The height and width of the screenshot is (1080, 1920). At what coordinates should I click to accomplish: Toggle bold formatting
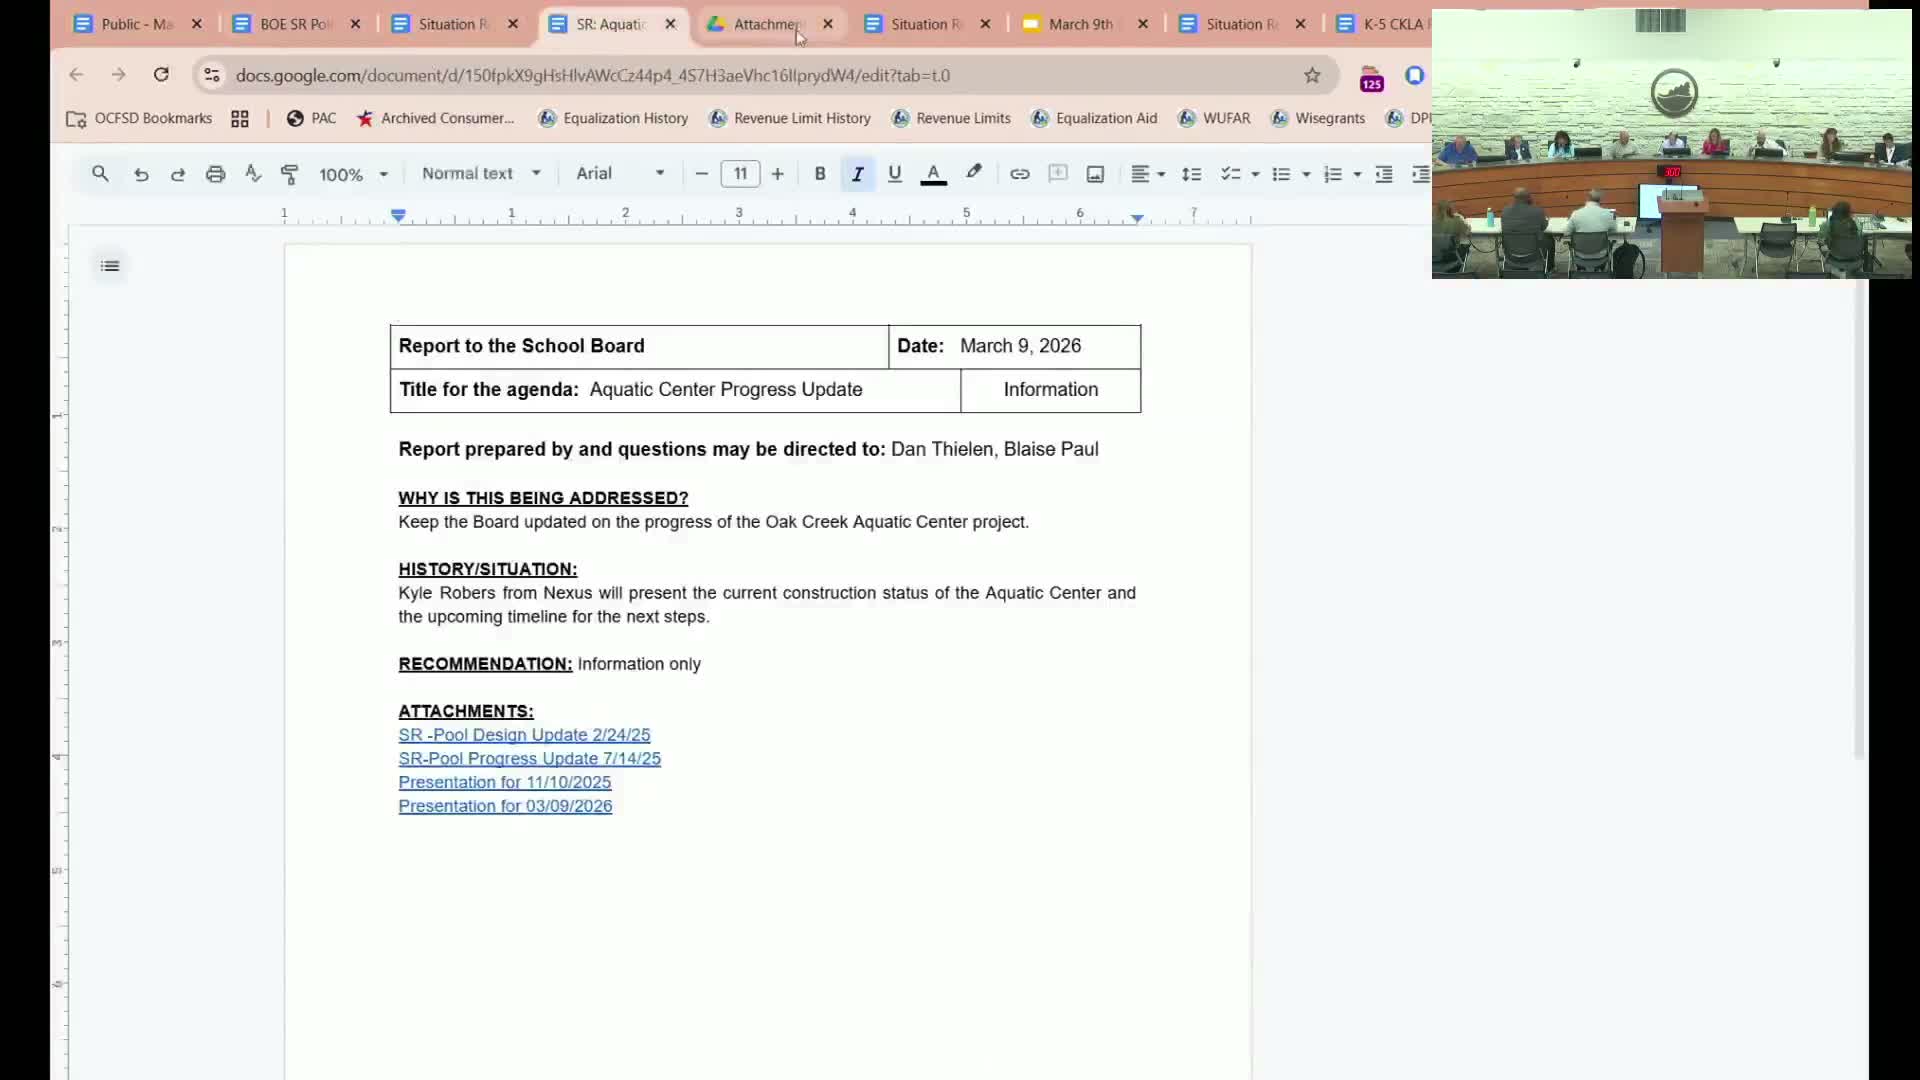coord(820,174)
